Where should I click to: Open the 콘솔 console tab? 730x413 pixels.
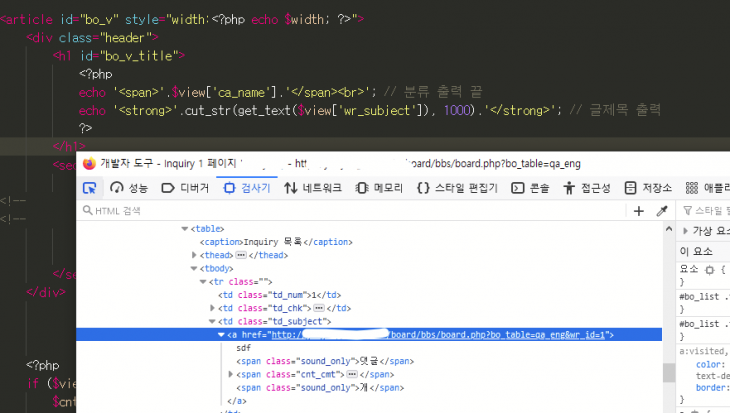coord(530,188)
